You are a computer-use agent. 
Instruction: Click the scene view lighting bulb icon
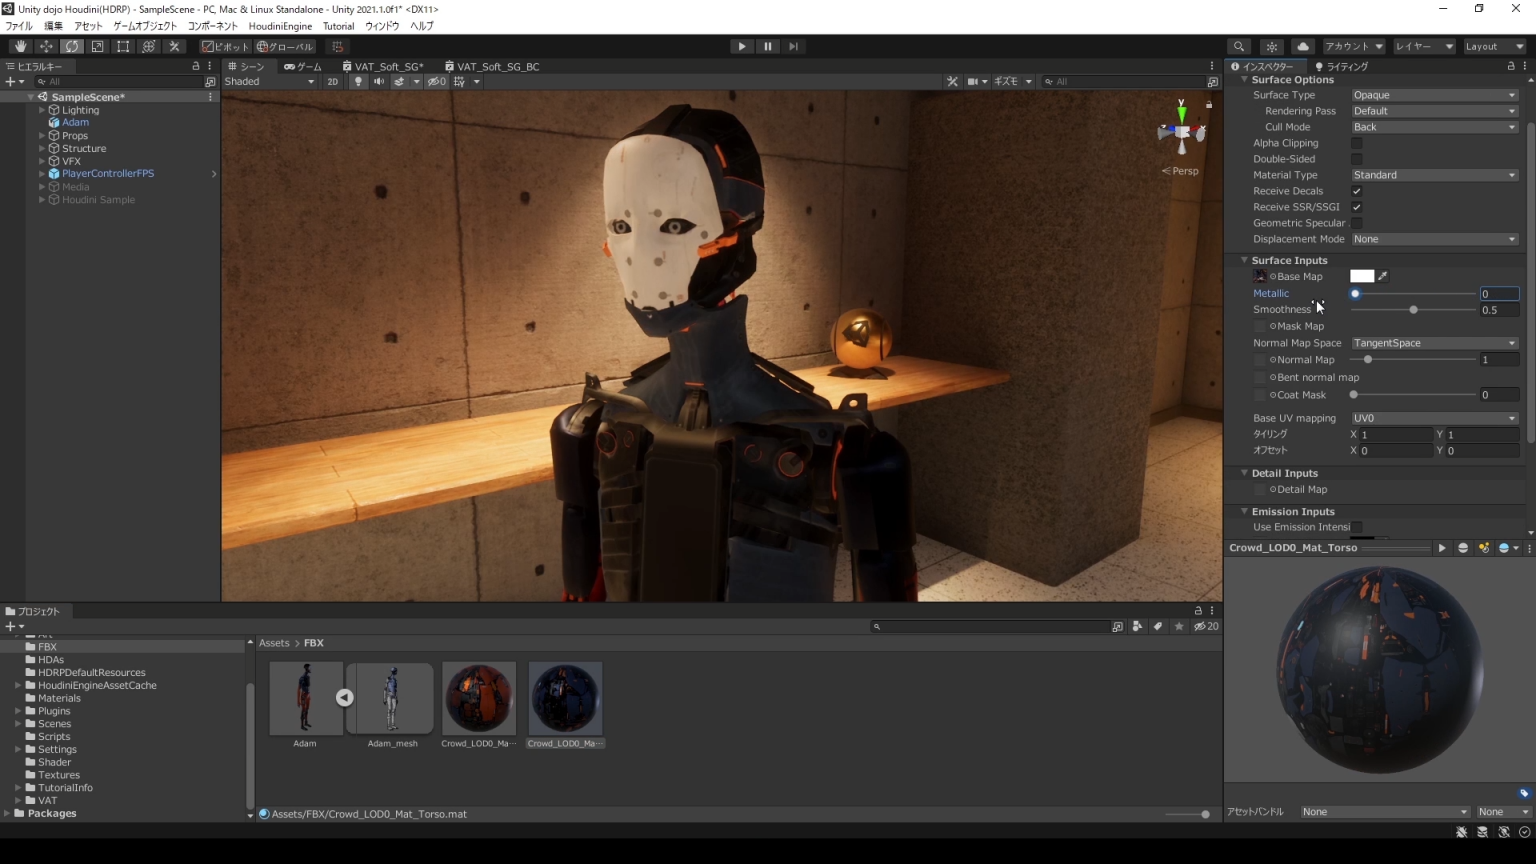[x=358, y=82]
